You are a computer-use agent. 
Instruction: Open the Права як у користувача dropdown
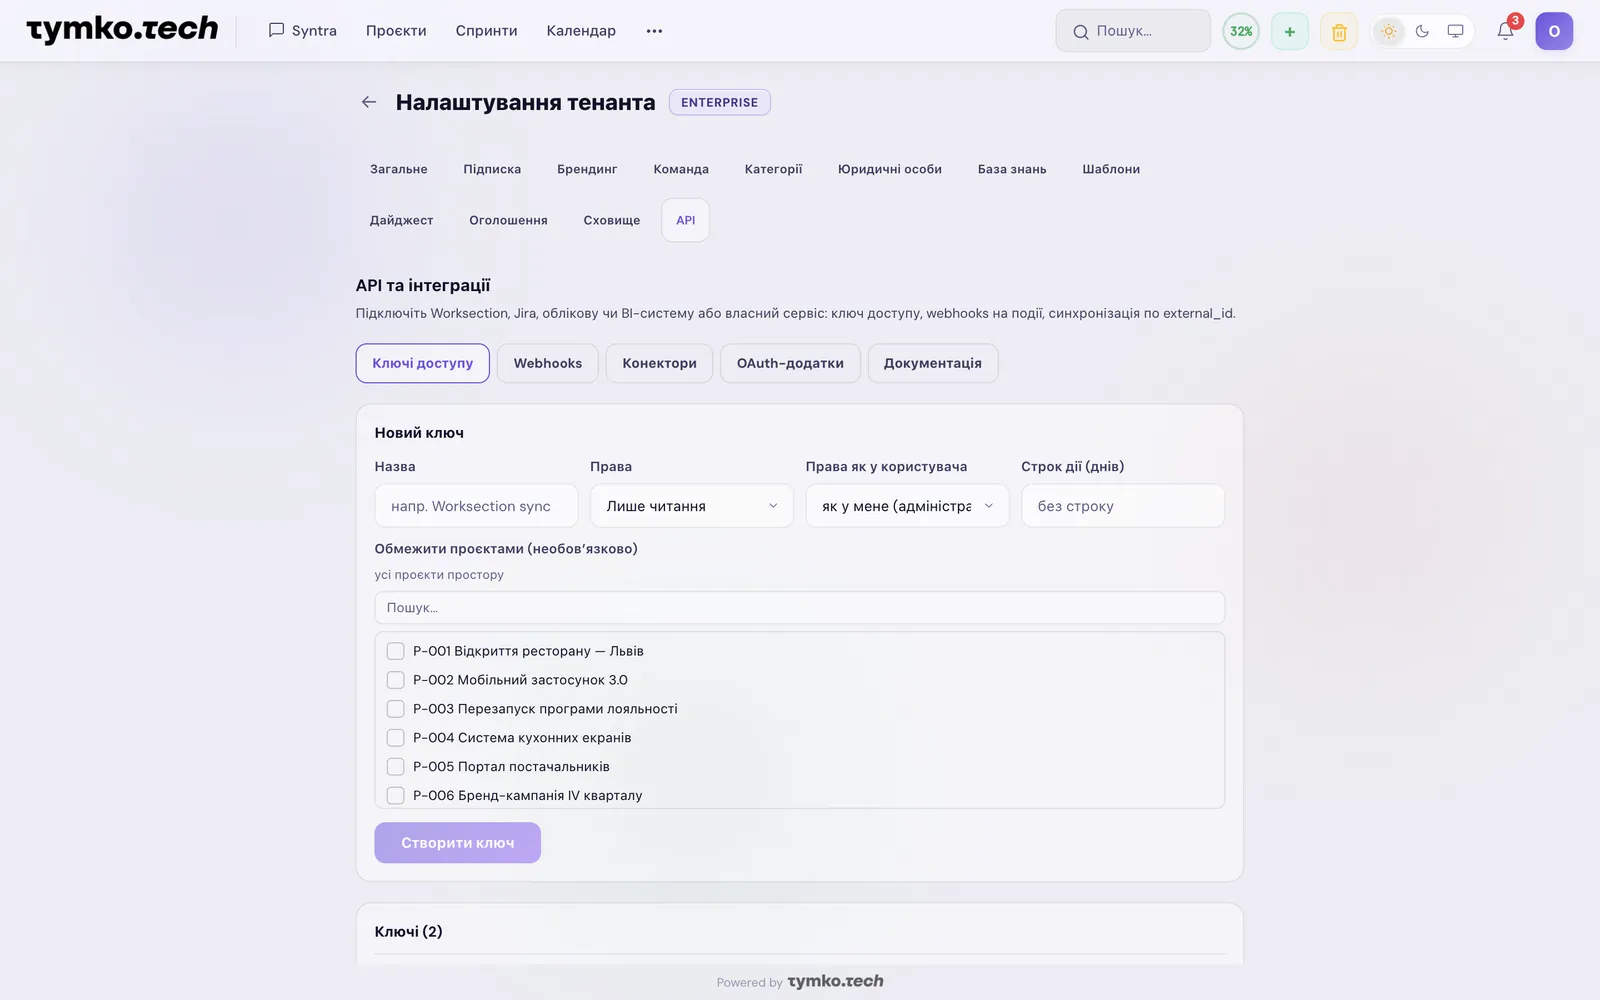(907, 506)
